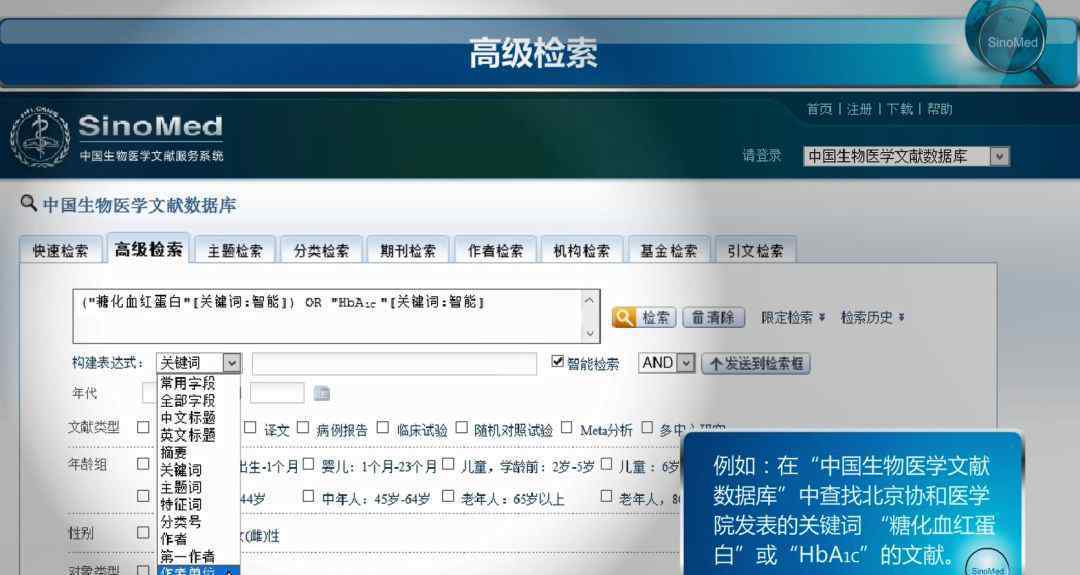The height and width of the screenshot is (575, 1080).
Task: Check the 病例报告 checkbox
Action: click(302, 428)
